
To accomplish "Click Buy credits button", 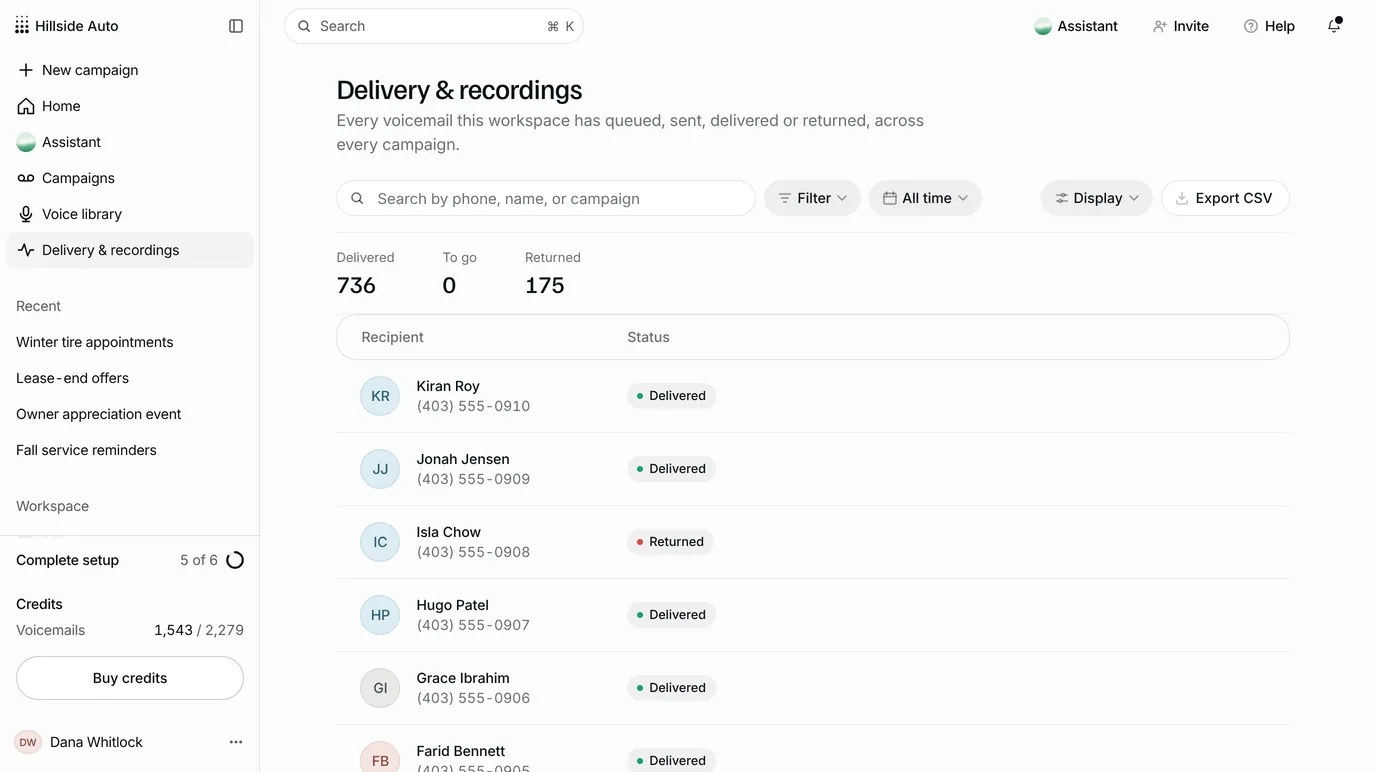I will 130,678.
